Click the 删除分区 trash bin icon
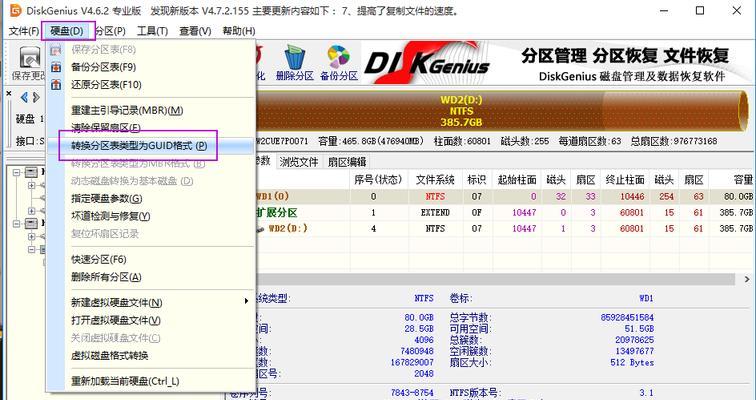The image size is (756, 400). [295, 57]
